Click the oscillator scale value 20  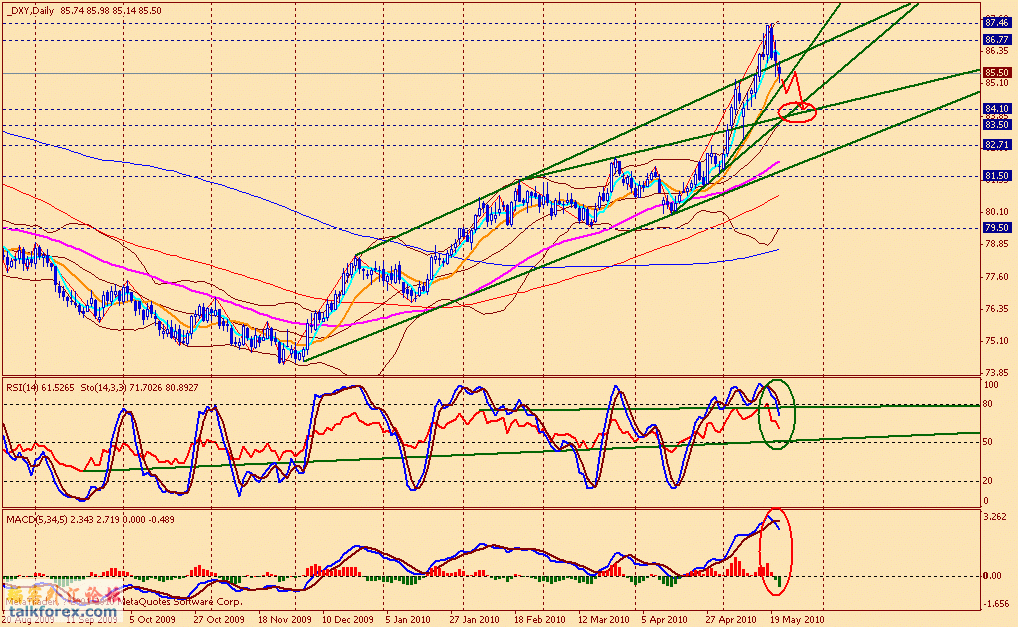(x=987, y=481)
